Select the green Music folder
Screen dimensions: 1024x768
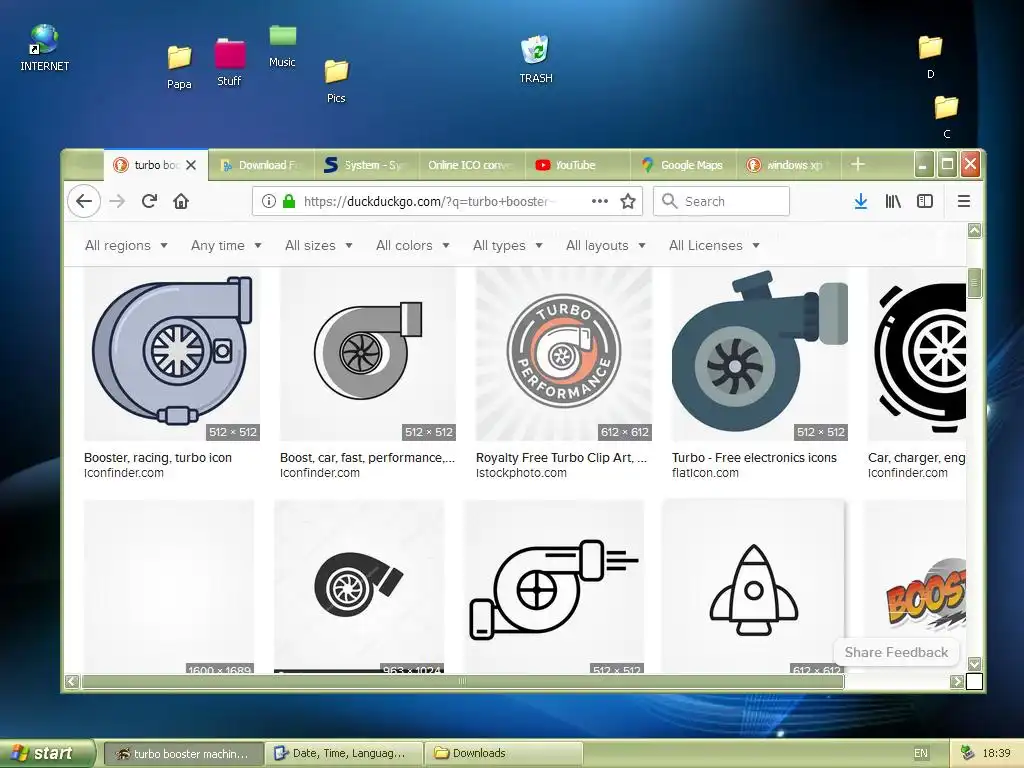tap(282, 46)
